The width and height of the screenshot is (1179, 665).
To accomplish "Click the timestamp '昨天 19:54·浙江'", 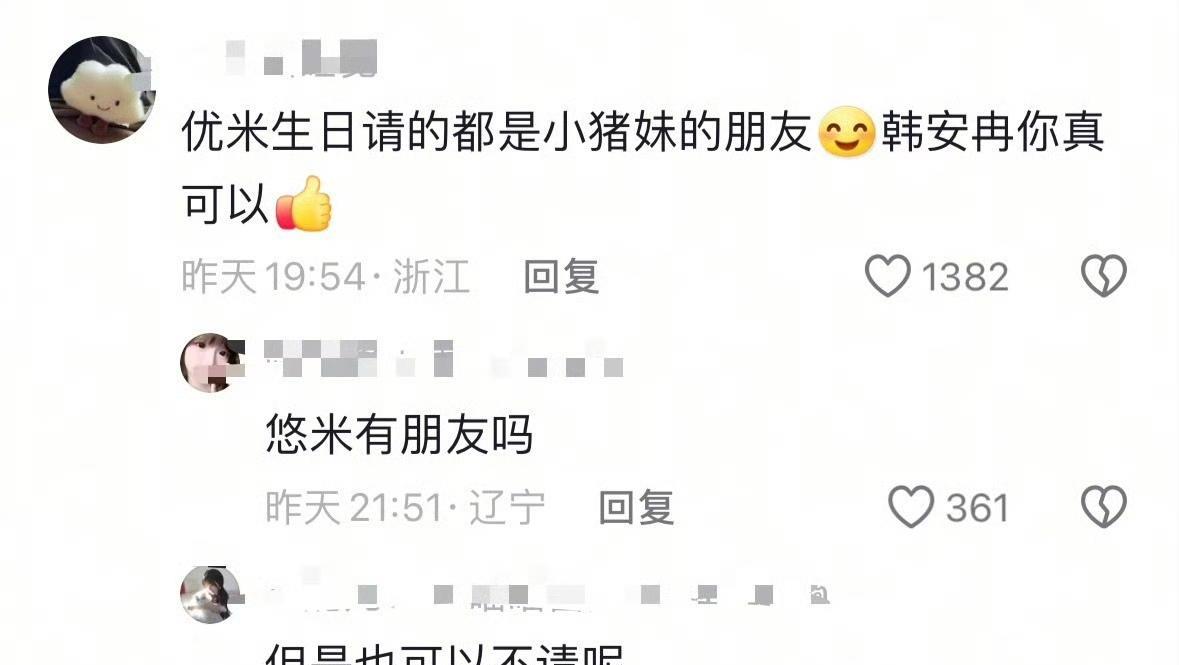I will point(326,276).
